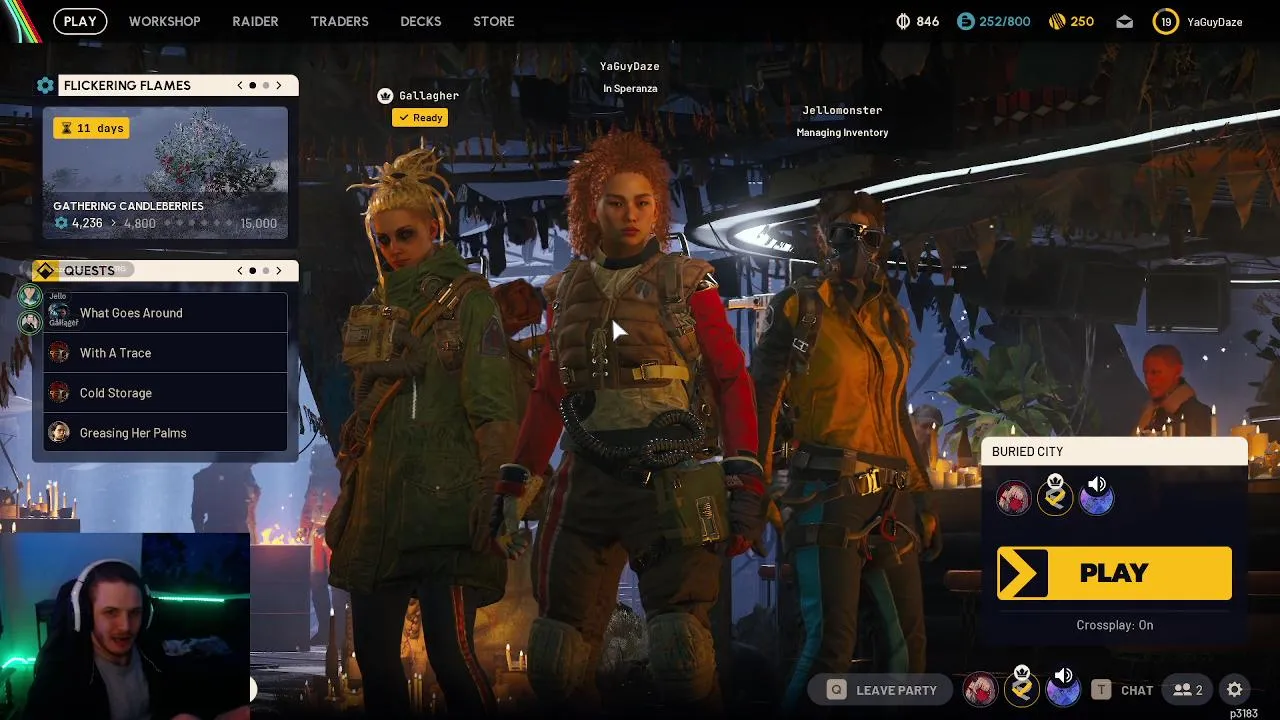This screenshot has width=1280, height=720.
Task: Open the mail inbox envelope icon
Action: click(1125, 21)
